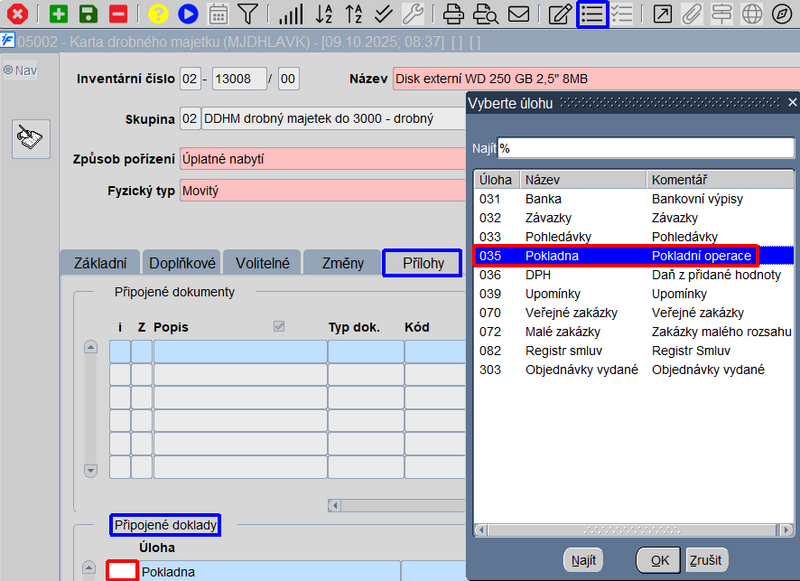Switch to the Volitelné tab

point(262,263)
